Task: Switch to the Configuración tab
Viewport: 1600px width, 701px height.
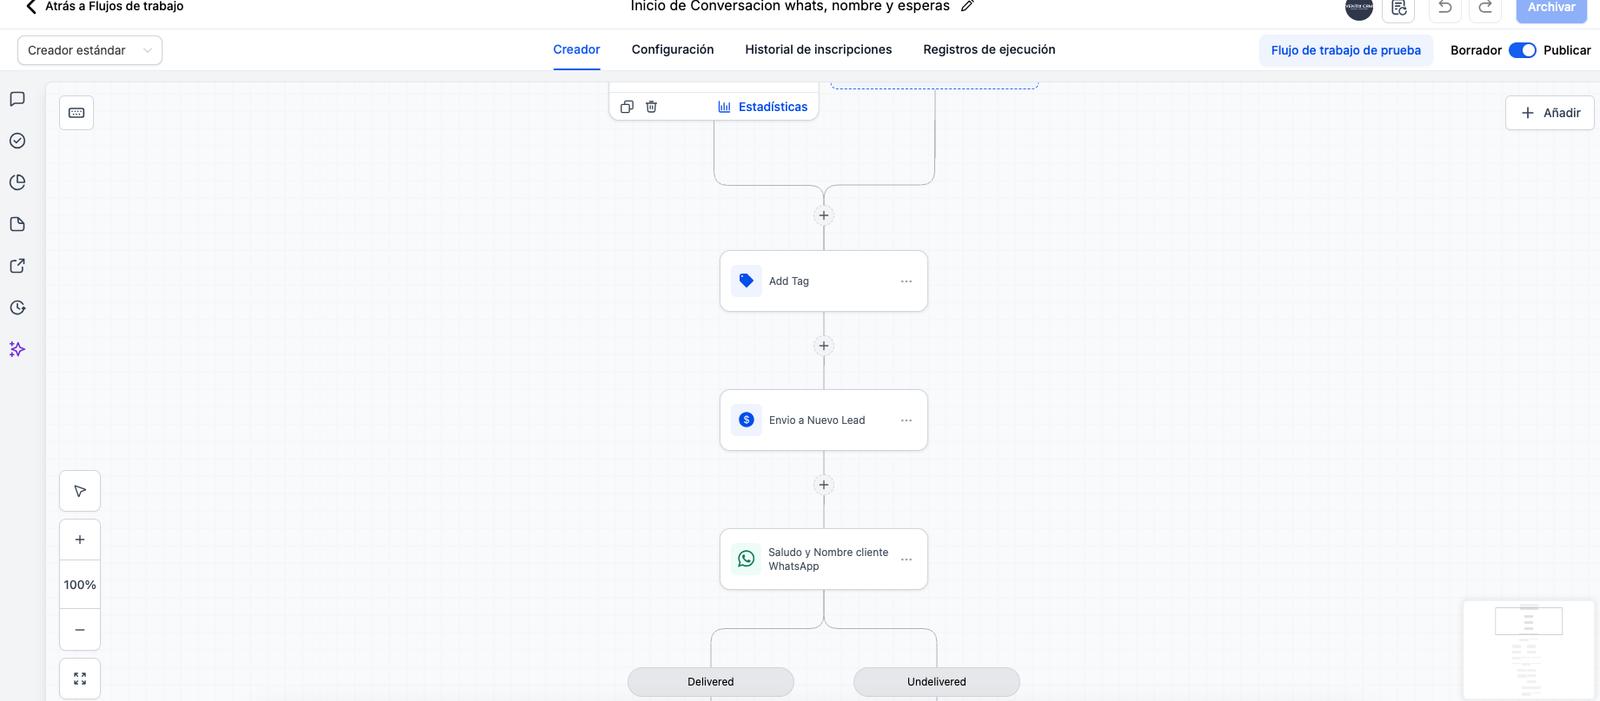Action: 672,50
